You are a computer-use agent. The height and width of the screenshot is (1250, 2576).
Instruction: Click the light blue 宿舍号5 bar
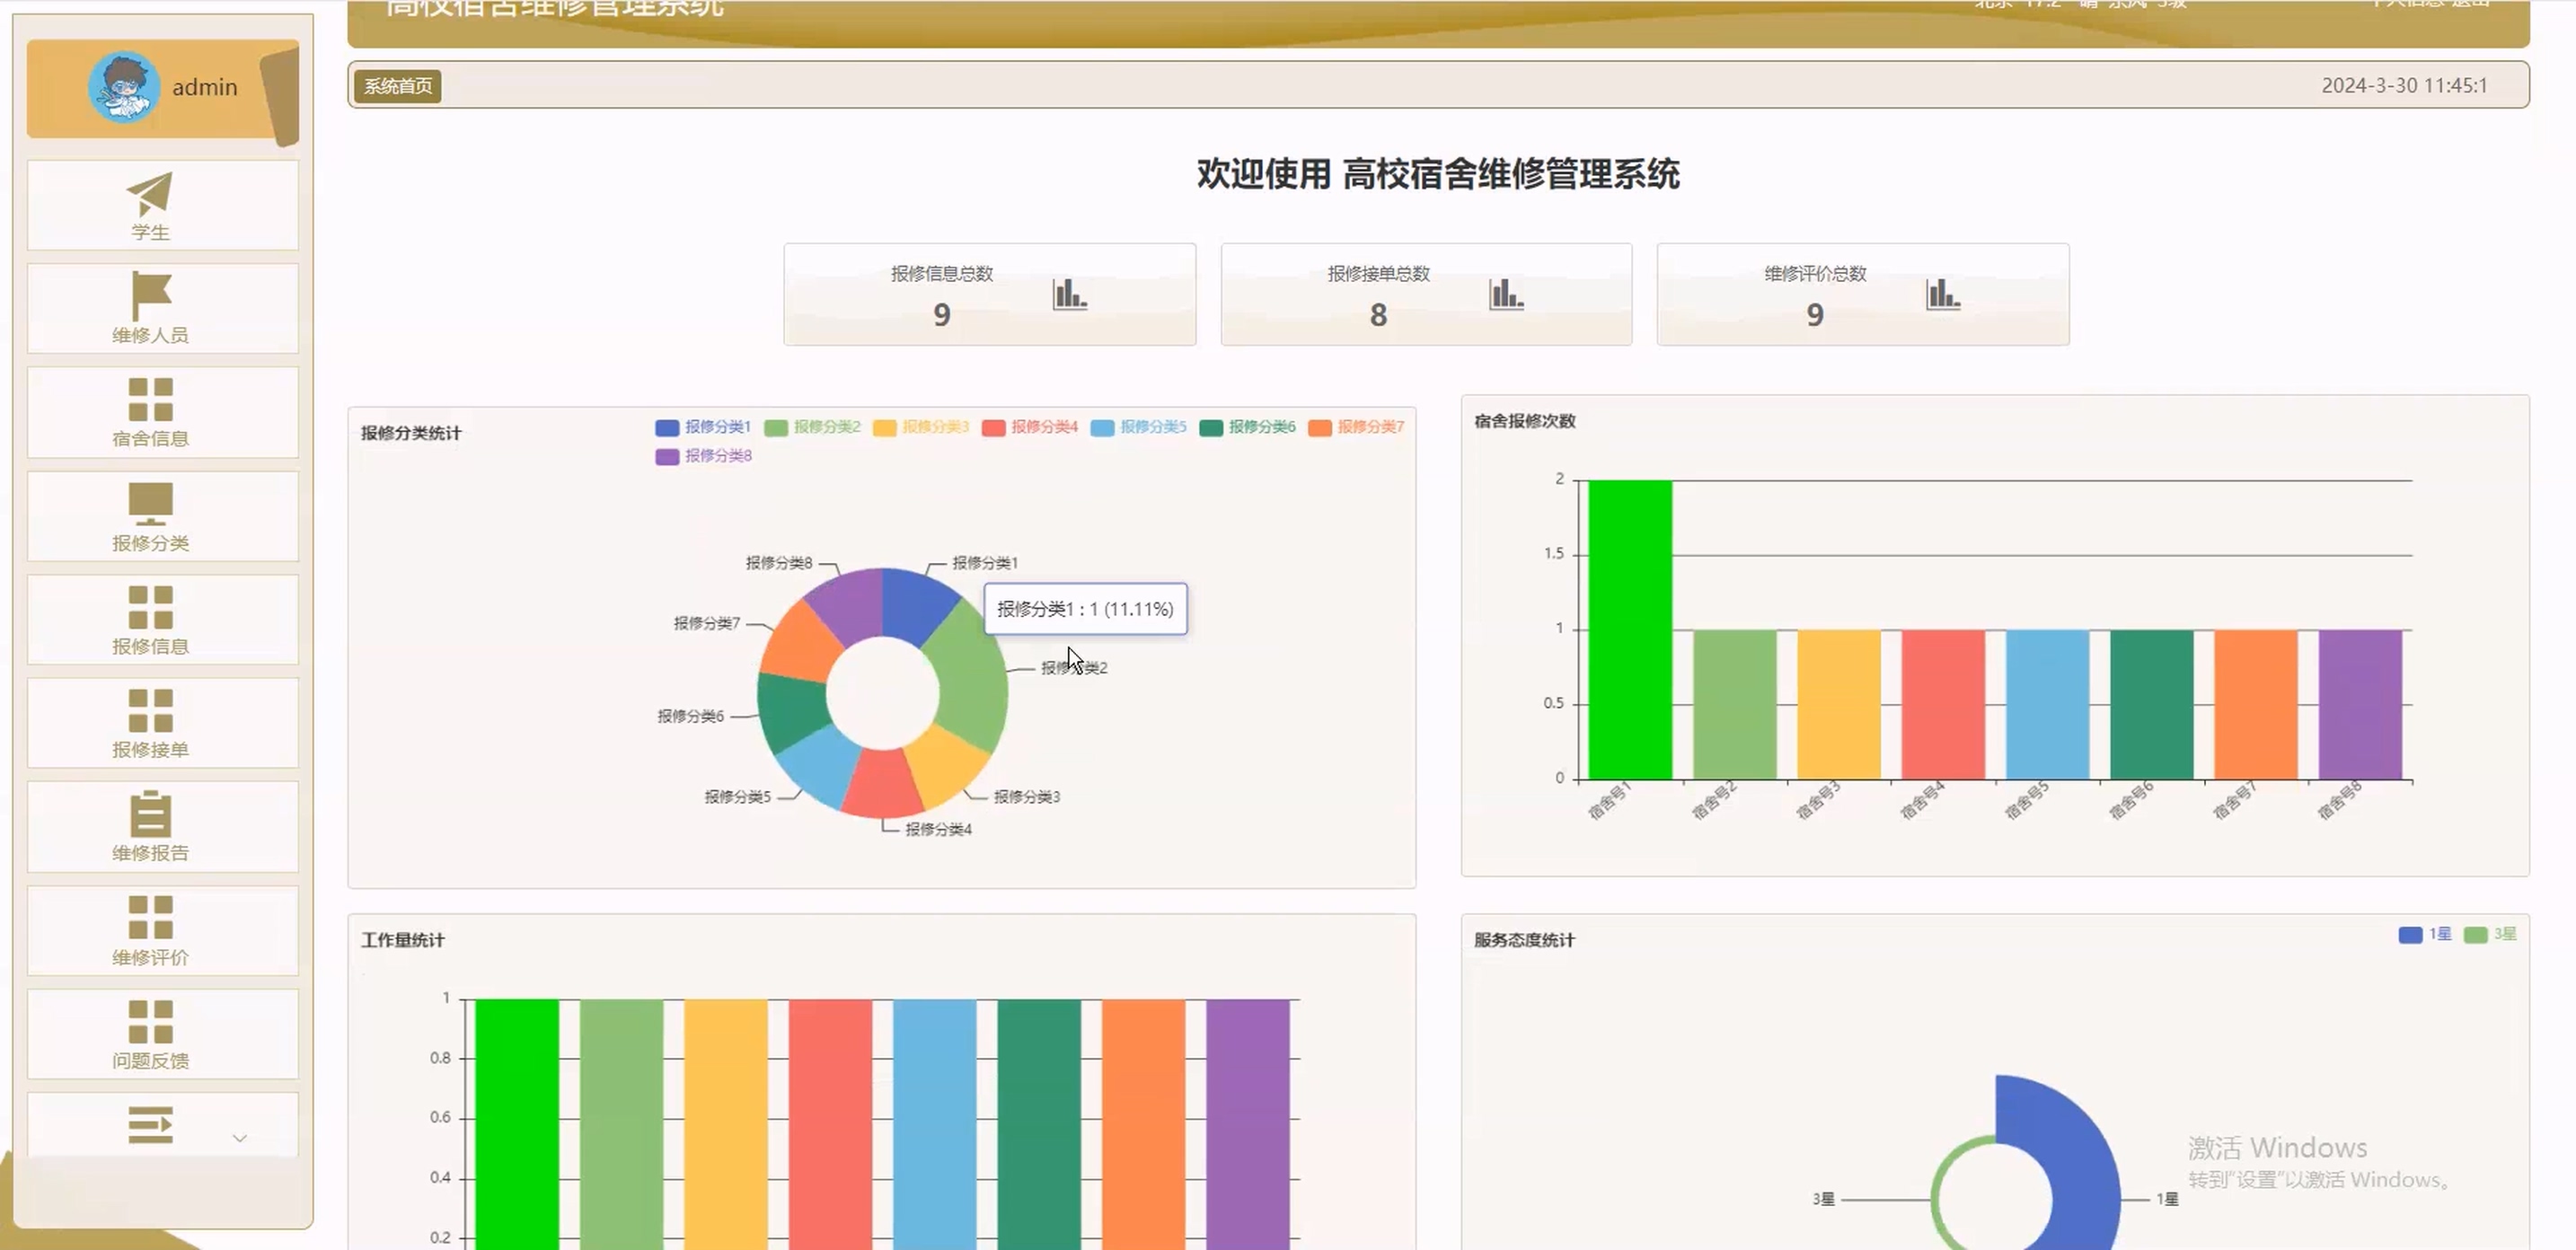[x=2047, y=705]
